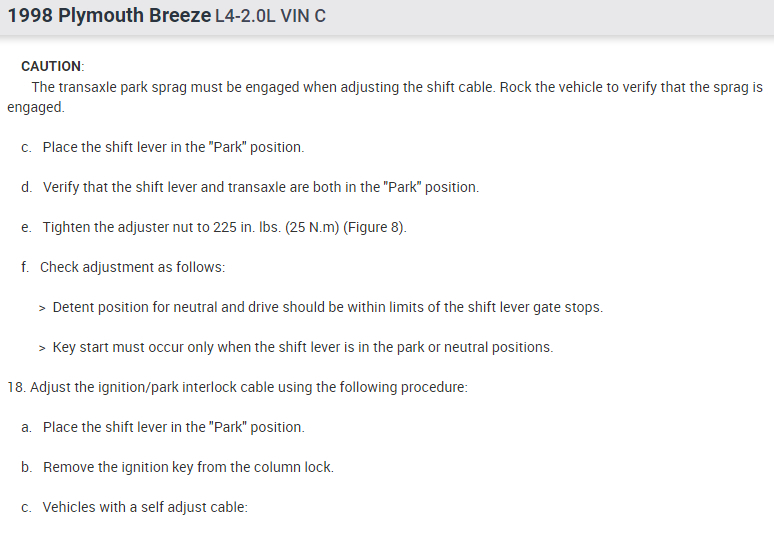Click the 'Vehicles with a self adjust cable' step

[145, 507]
